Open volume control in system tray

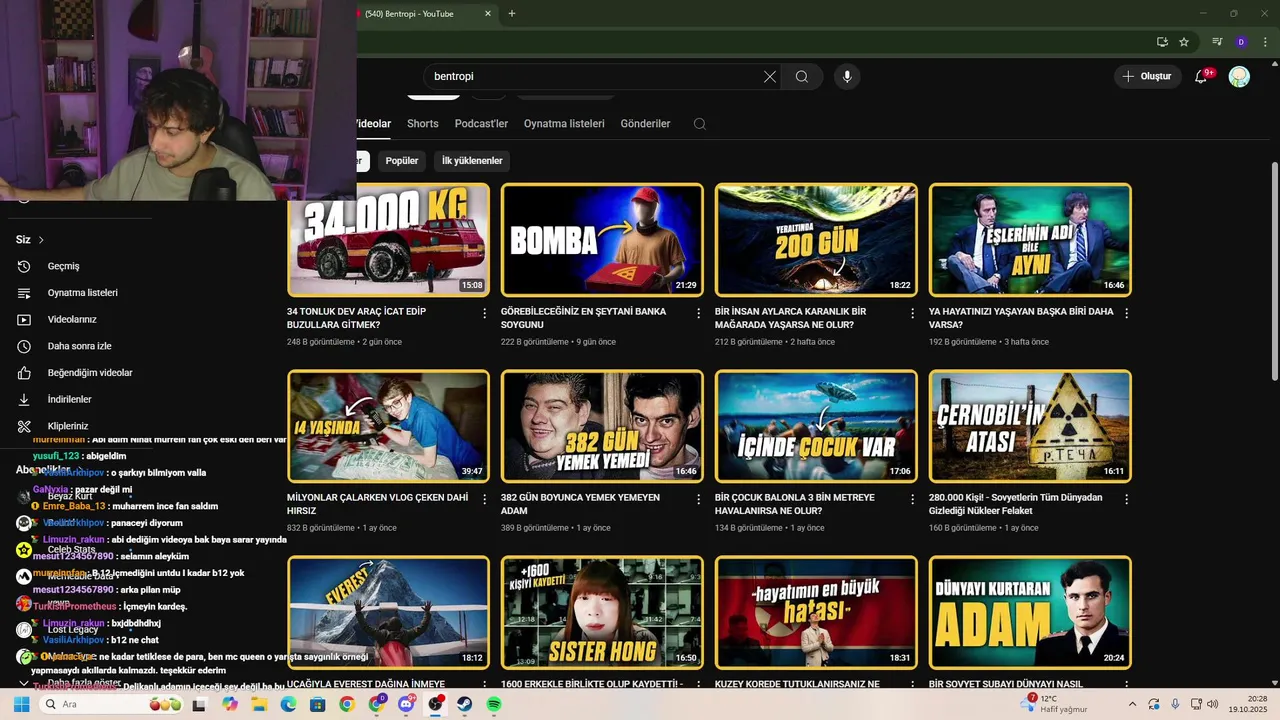pyautogui.click(x=1212, y=705)
